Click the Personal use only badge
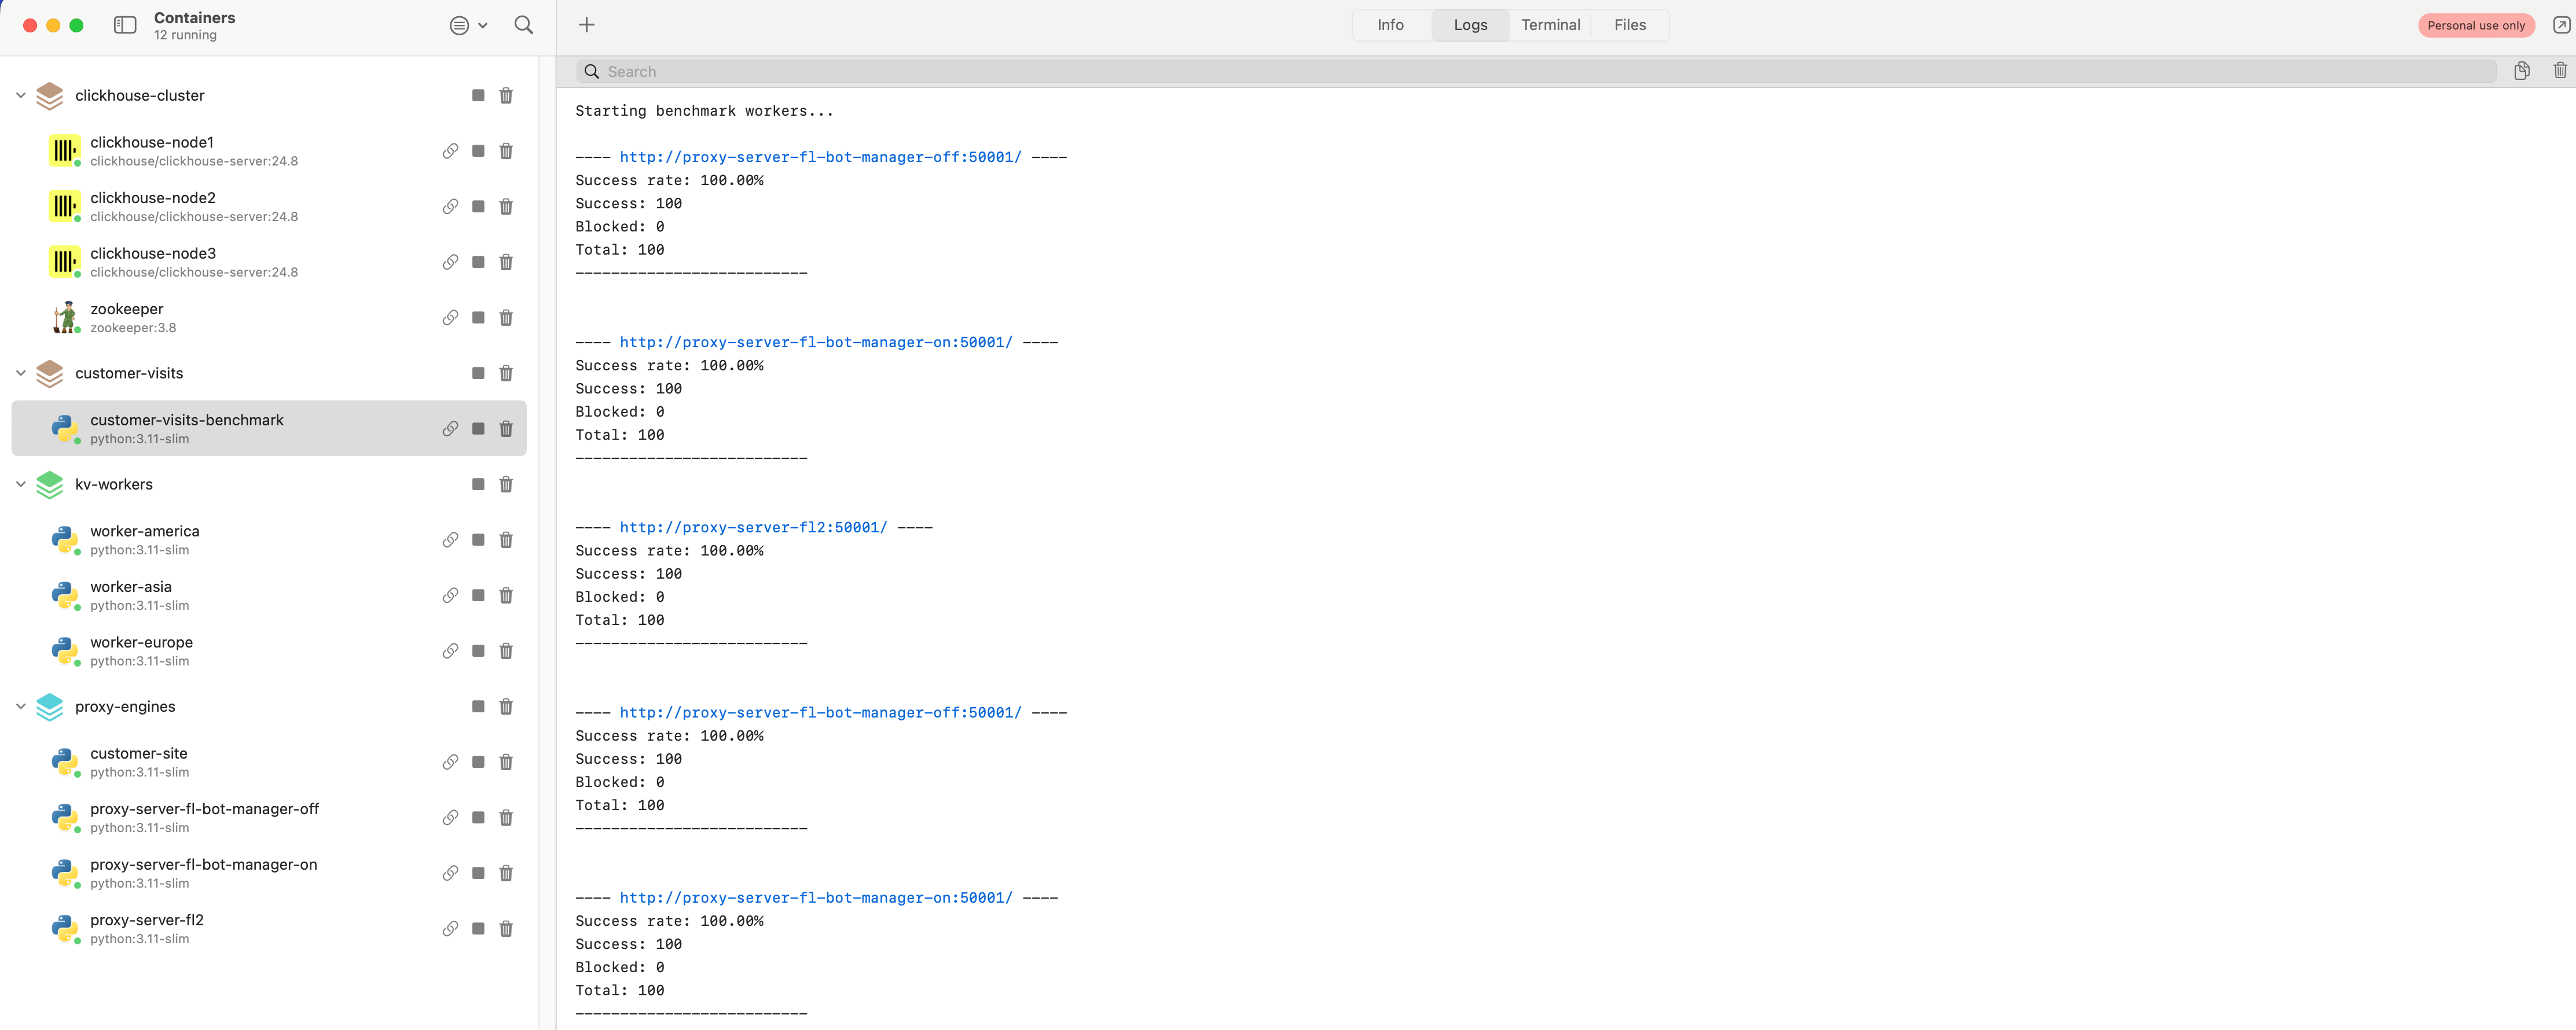Image resolution: width=2576 pixels, height=1030 pixels. tap(2475, 25)
